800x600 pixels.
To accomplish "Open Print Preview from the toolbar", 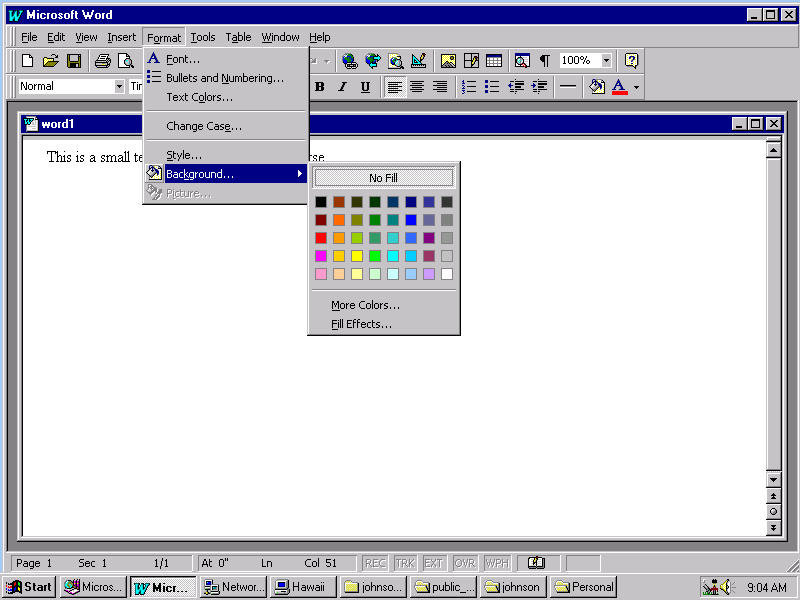I will point(126,61).
